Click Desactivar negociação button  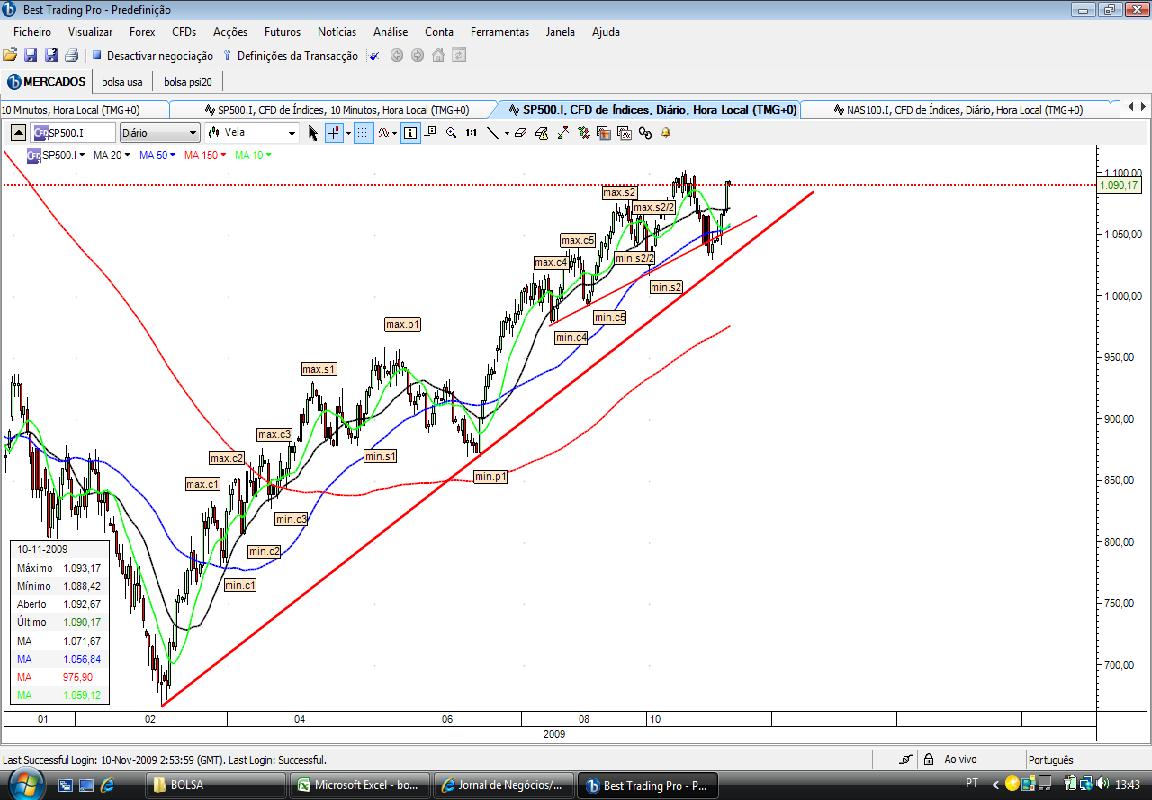152,56
